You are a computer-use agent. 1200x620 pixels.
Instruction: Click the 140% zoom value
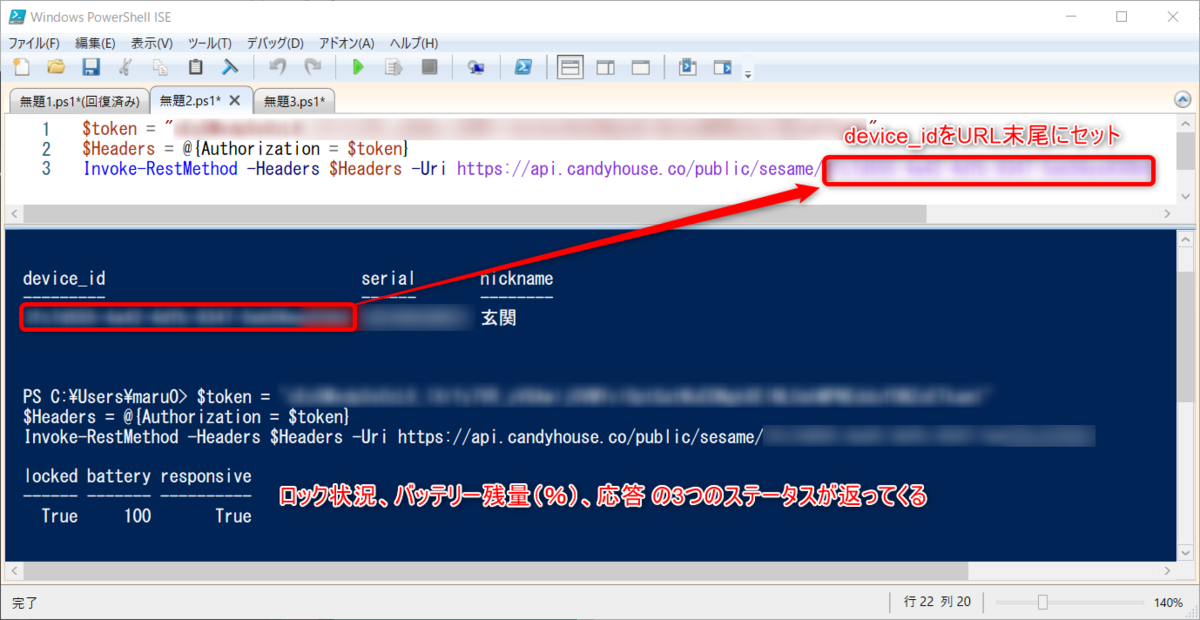[1168, 603]
